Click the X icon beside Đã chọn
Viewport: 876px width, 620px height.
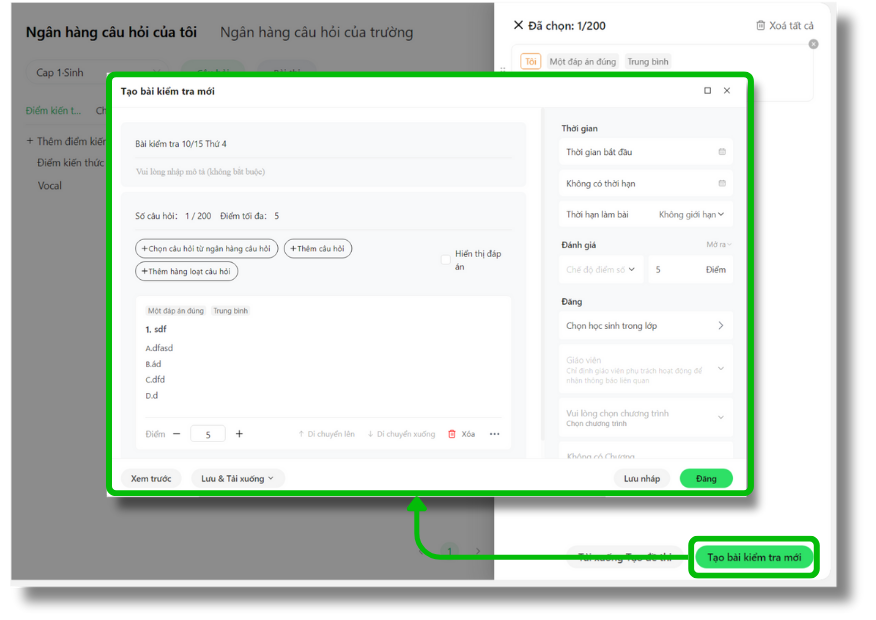coord(518,25)
